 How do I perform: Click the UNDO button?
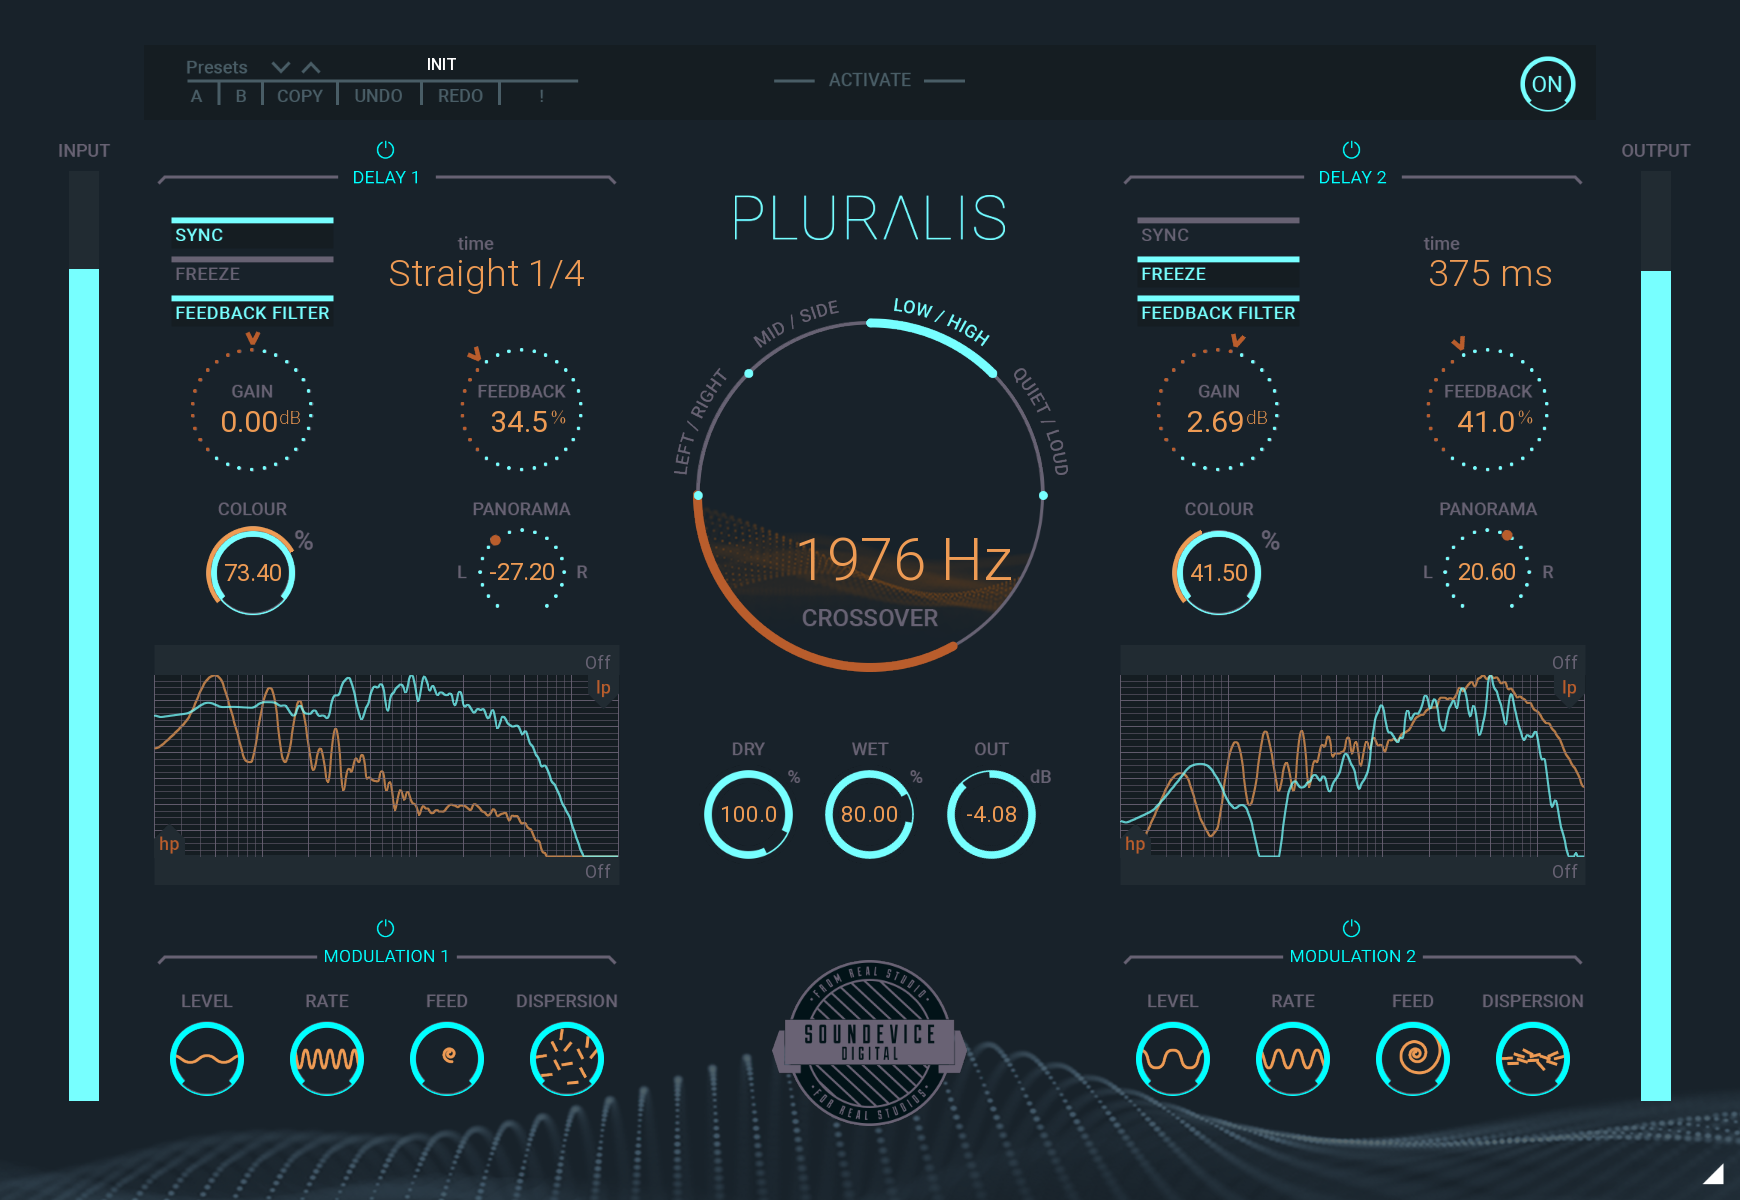tap(378, 95)
